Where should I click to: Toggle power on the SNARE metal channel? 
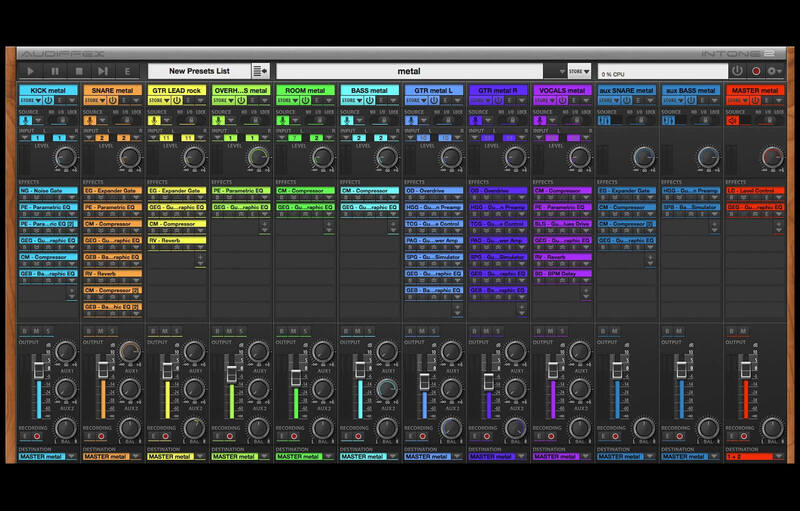pyautogui.click(x=113, y=100)
